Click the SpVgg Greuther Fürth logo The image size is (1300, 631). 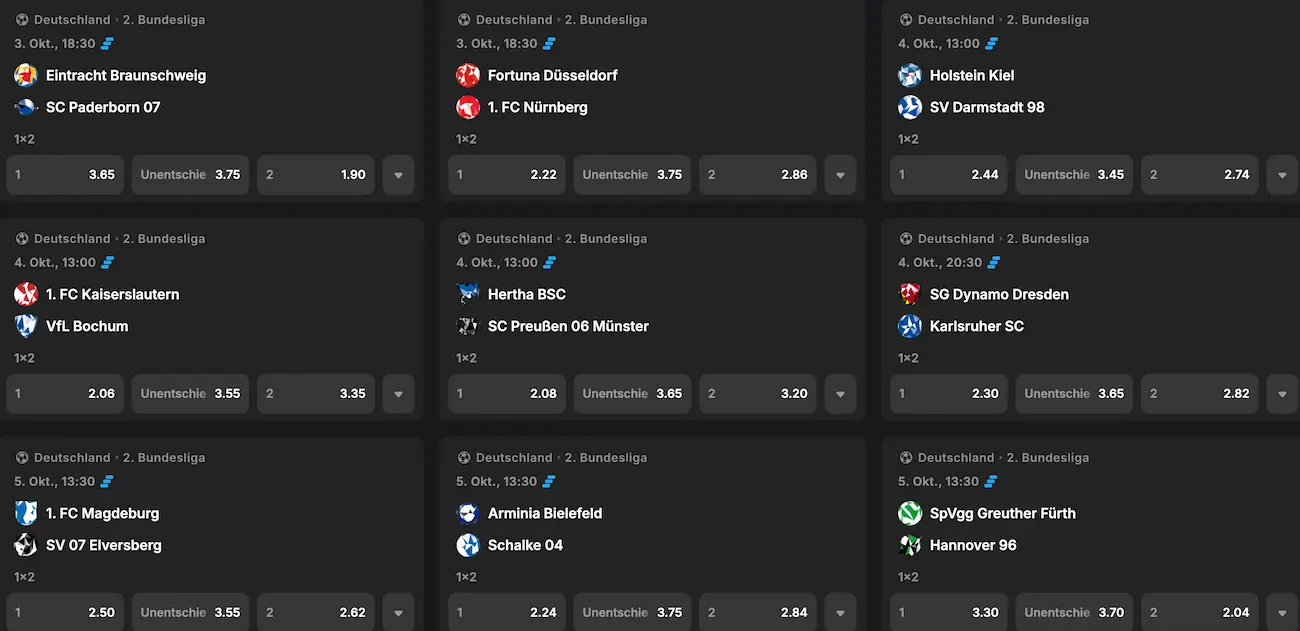pos(910,513)
